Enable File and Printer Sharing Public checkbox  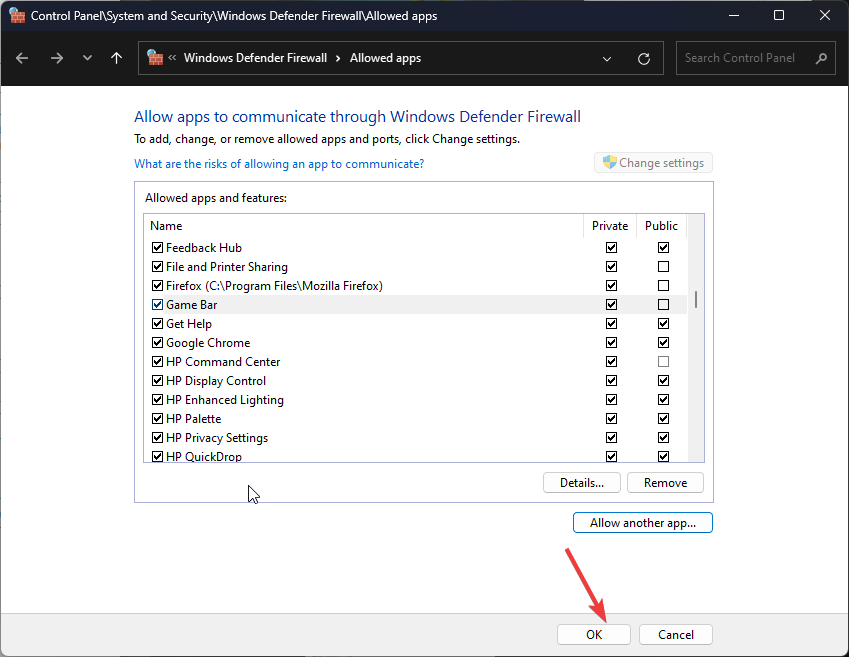pos(663,266)
